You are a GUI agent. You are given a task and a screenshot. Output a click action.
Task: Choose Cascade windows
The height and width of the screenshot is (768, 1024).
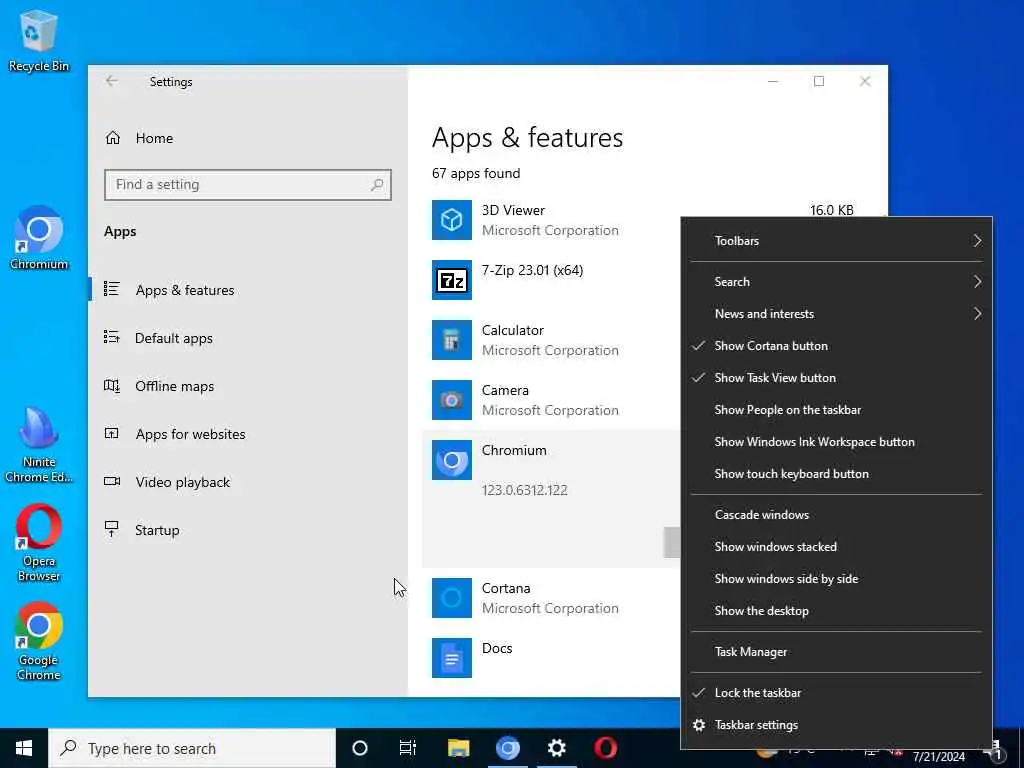(x=836, y=515)
